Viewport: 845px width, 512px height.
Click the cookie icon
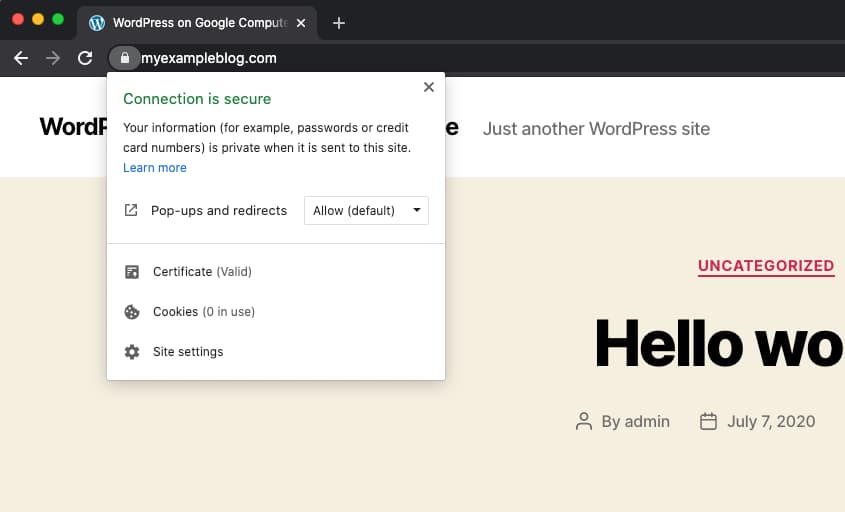click(x=132, y=312)
